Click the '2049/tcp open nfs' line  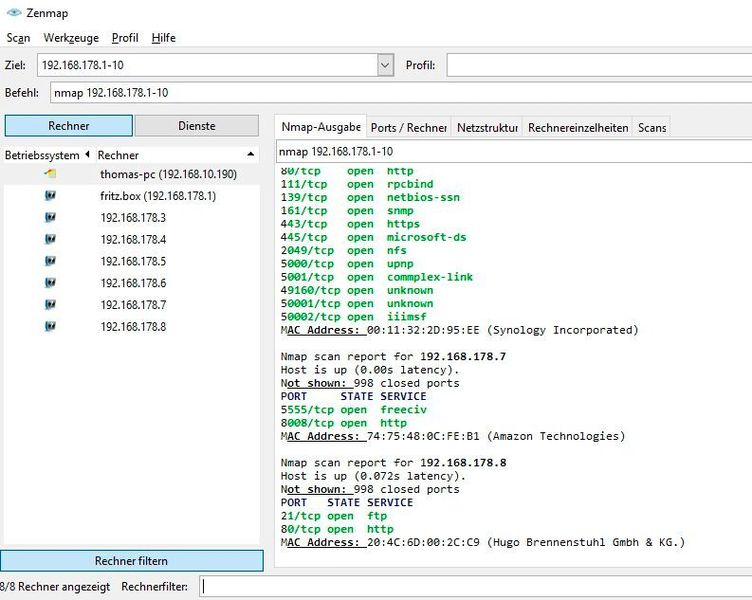point(343,250)
